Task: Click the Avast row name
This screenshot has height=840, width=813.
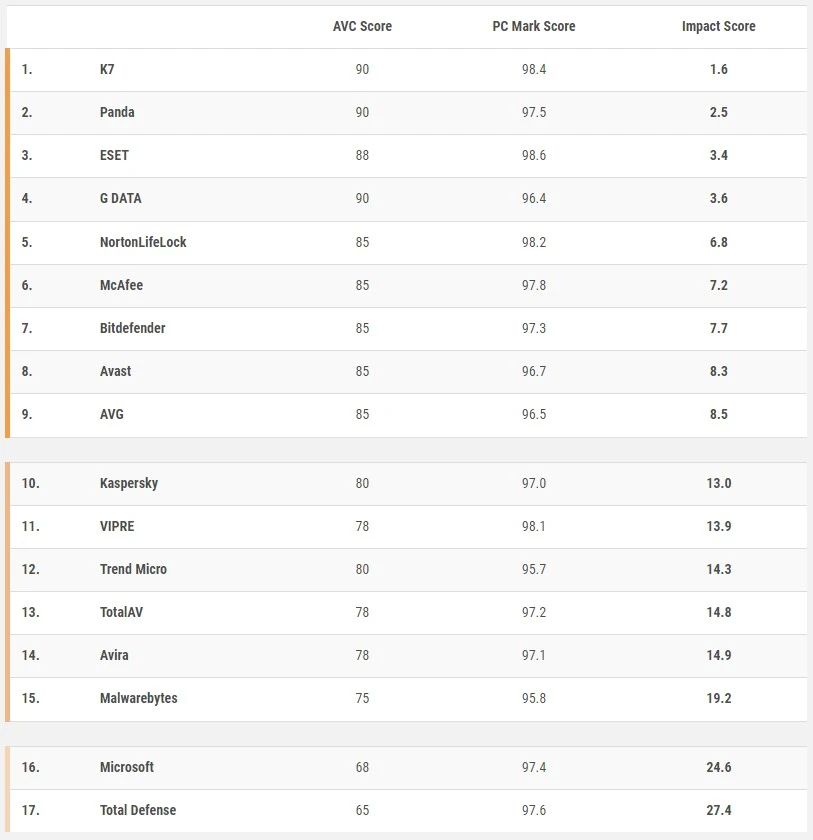Action: (x=115, y=371)
